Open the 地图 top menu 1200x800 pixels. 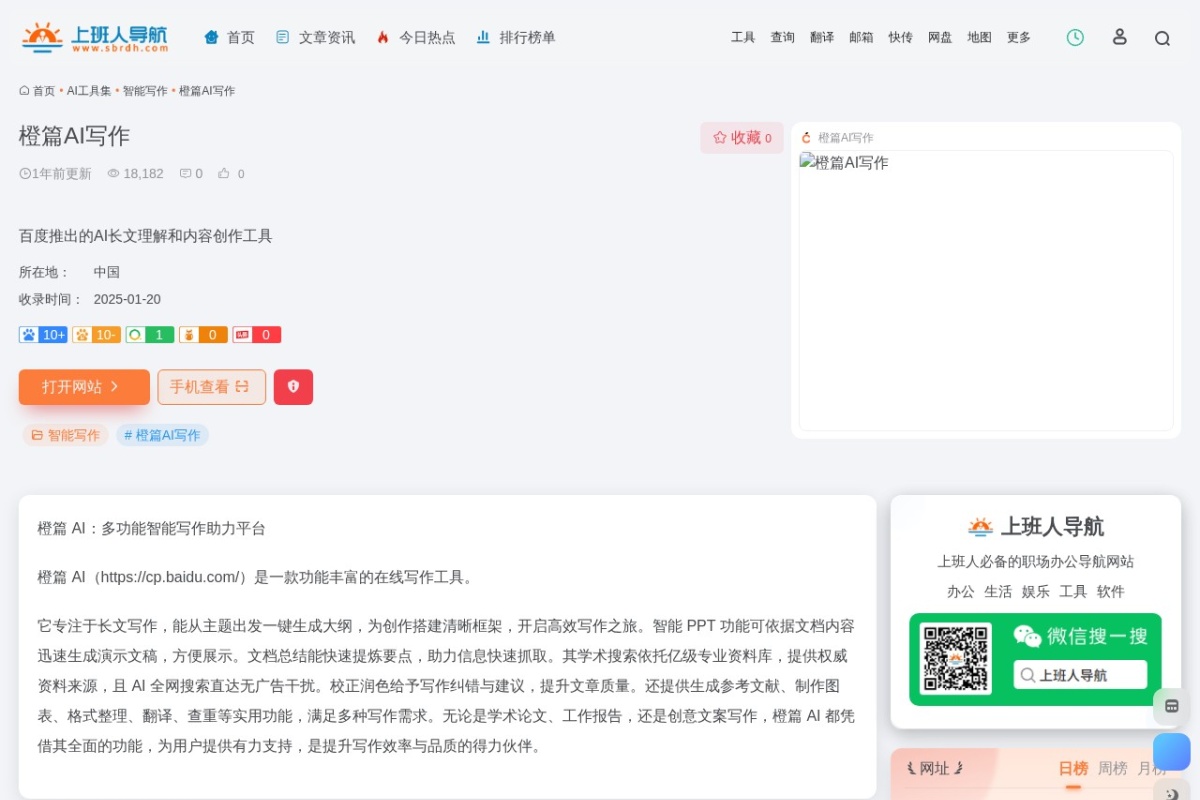pos(979,37)
